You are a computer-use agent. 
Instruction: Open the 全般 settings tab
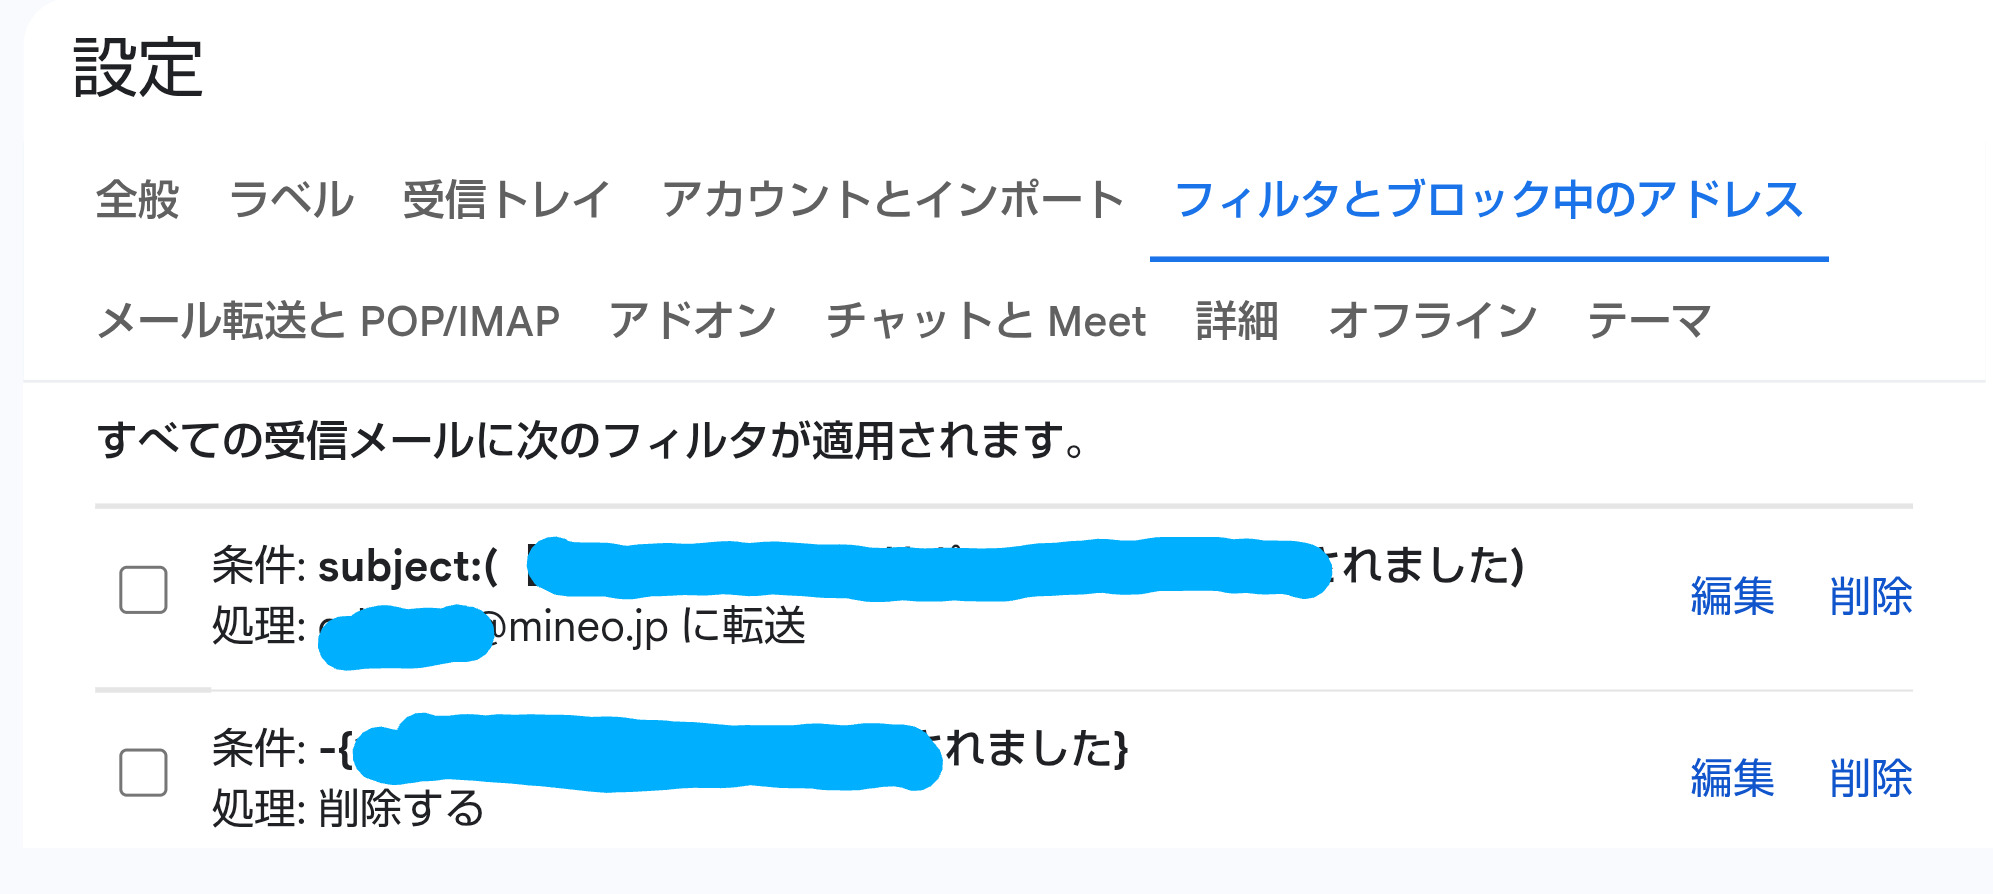coord(137,200)
